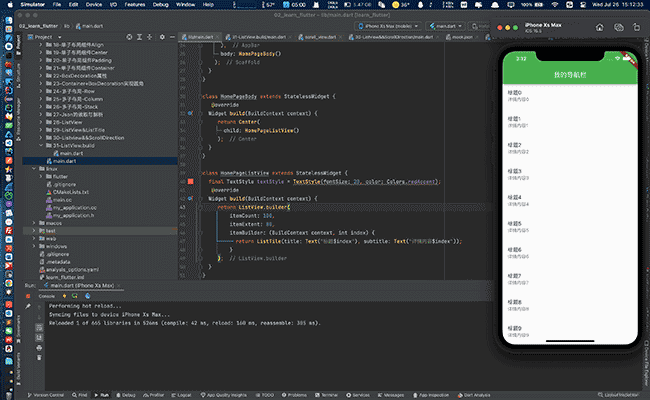Expand the macos folder
The width and height of the screenshot is (650, 400).
[34, 223]
